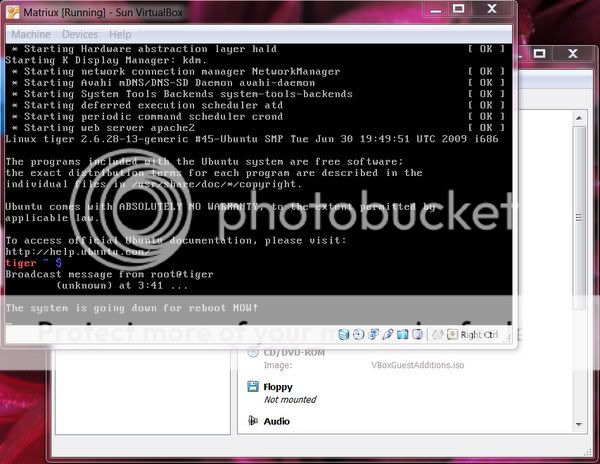Open the Help menu in VirtualBox
Image resolution: width=600 pixels, height=464 pixels.
tap(120, 34)
